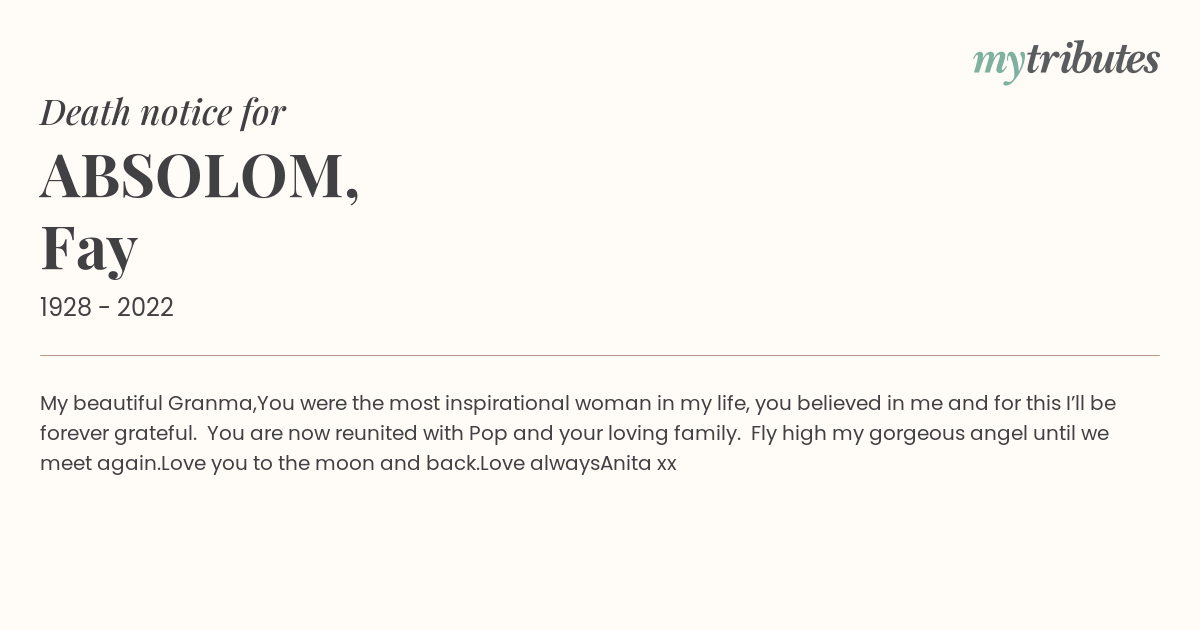The width and height of the screenshot is (1200, 630).
Task: Click the signature "Anita xx"
Action: pyautogui.click(x=639, y=464)
